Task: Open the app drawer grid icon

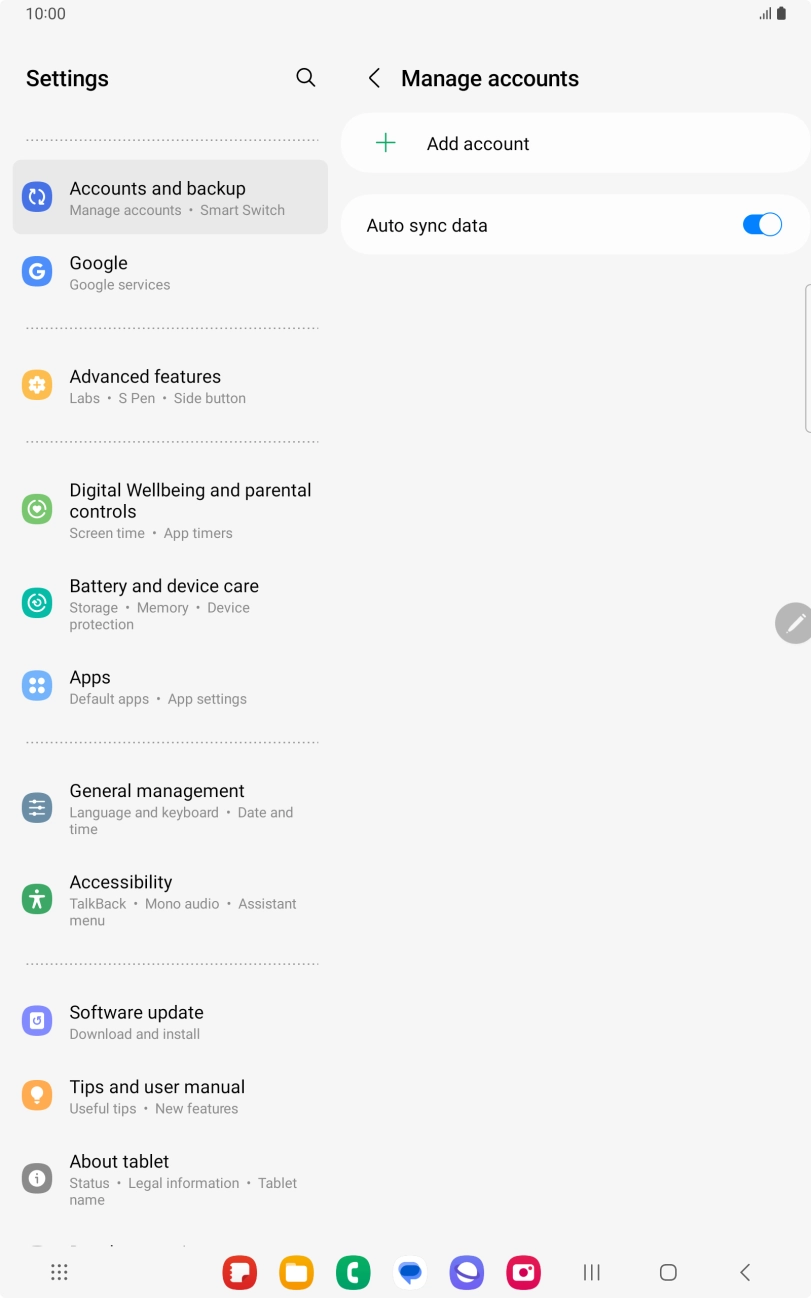Action: pyautogui.click(x=59, y=1272)
